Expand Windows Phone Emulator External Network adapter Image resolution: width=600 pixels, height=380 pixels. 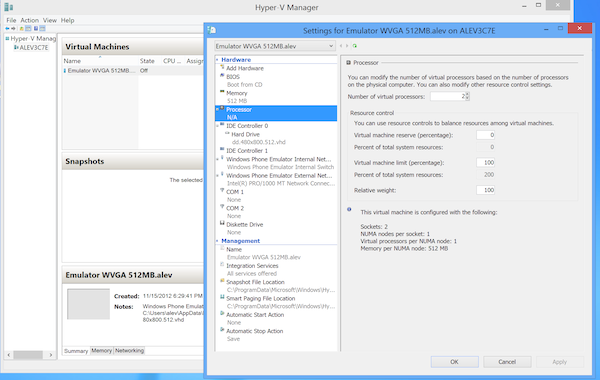(217, 176)
